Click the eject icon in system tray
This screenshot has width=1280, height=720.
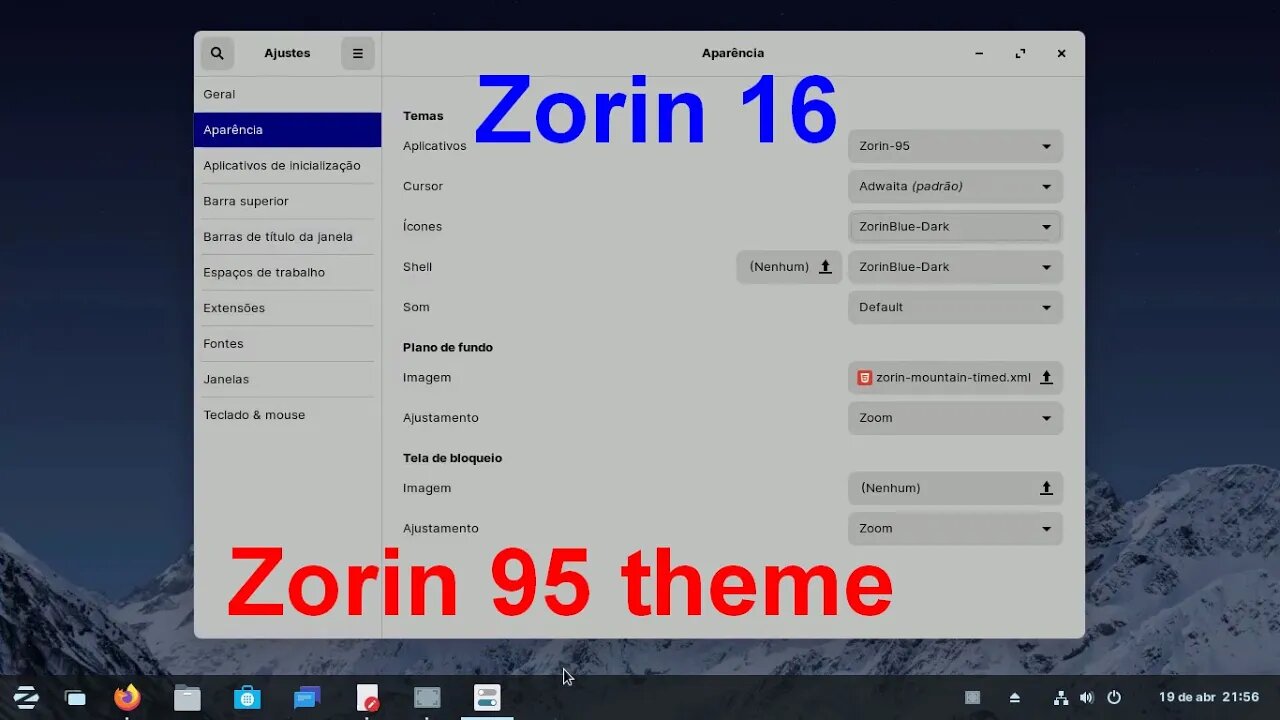pos(1015,698)
